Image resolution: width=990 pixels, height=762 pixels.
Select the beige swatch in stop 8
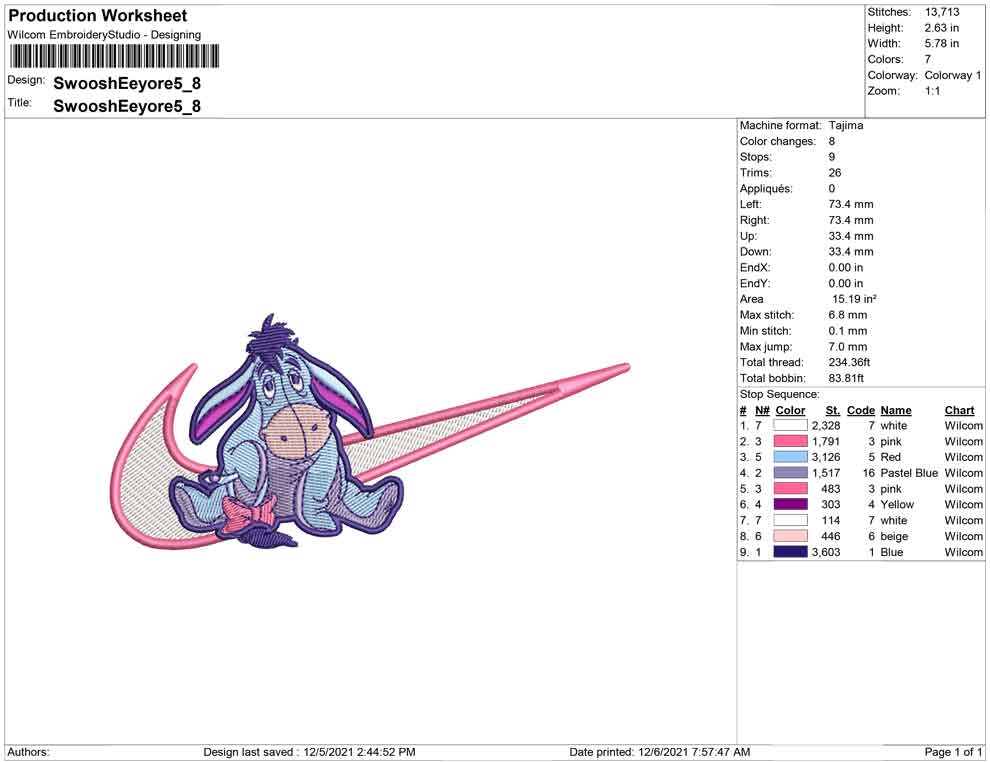point(790,536)
